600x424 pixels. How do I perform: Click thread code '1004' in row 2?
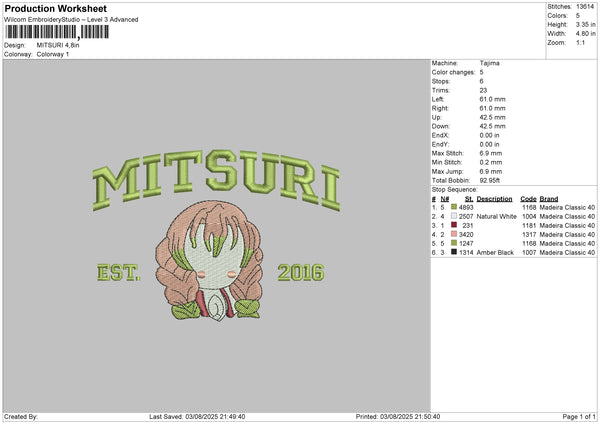pyautogui.click(x=529, y=217)
